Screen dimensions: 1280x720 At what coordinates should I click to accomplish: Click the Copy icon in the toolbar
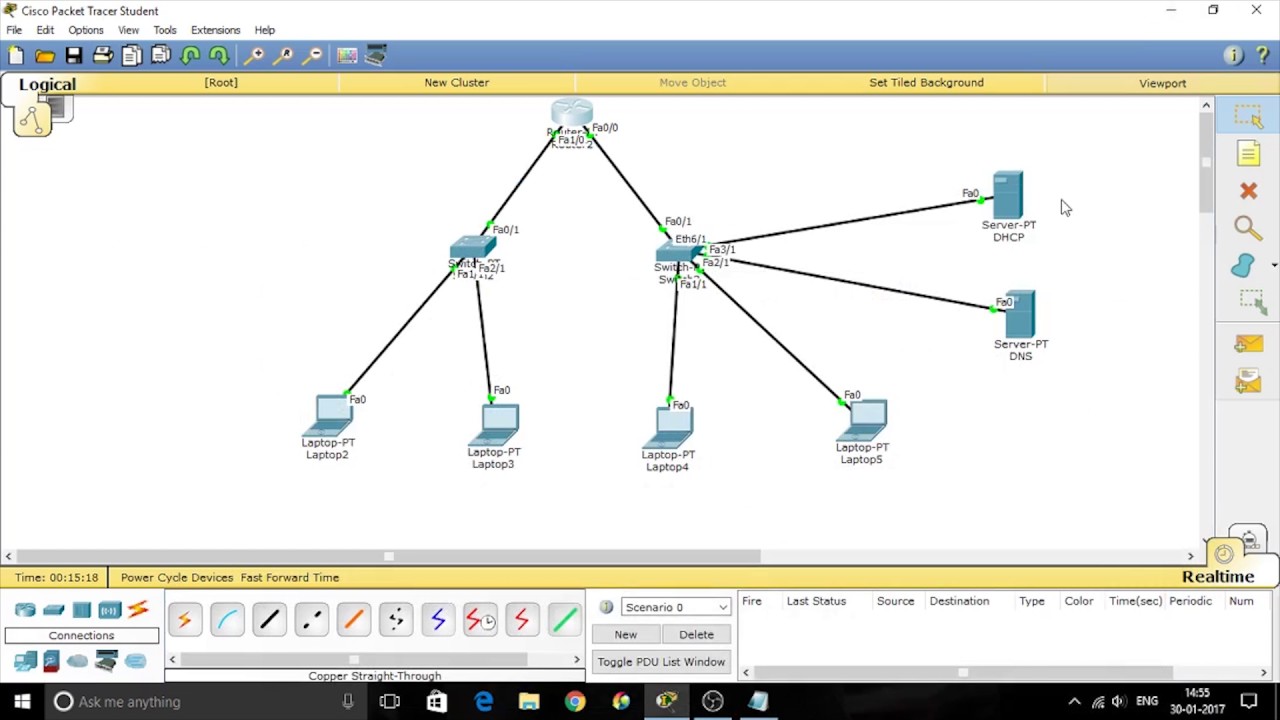click(132, 56)
